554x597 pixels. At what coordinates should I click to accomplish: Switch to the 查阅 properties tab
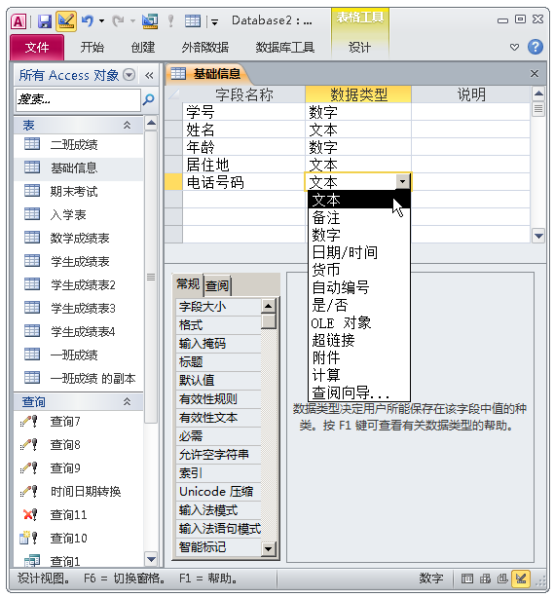[217, 286]
